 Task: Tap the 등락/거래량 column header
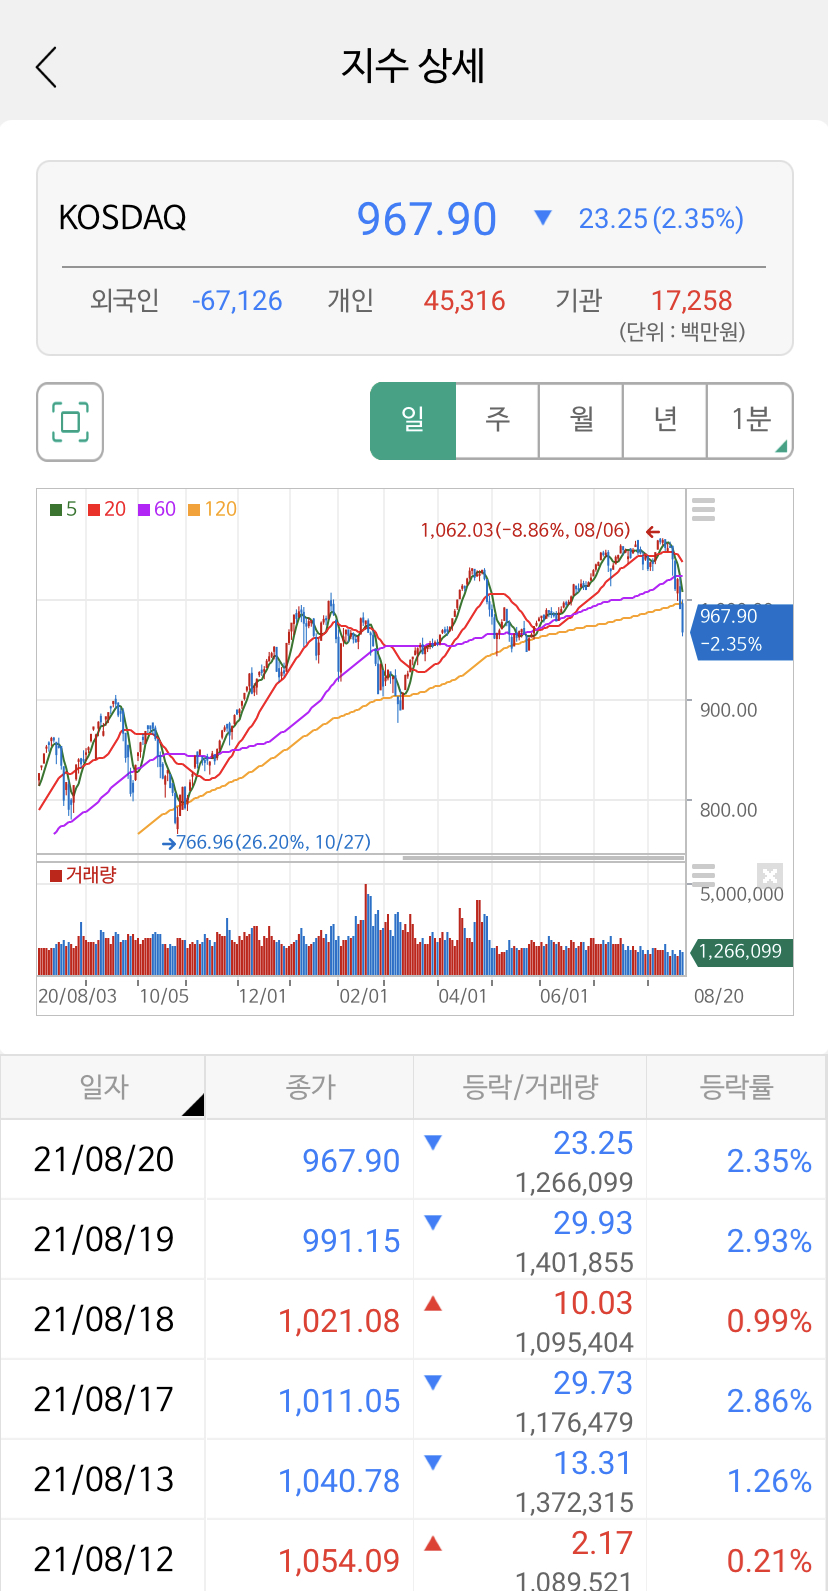click(x=530, y=1086)
